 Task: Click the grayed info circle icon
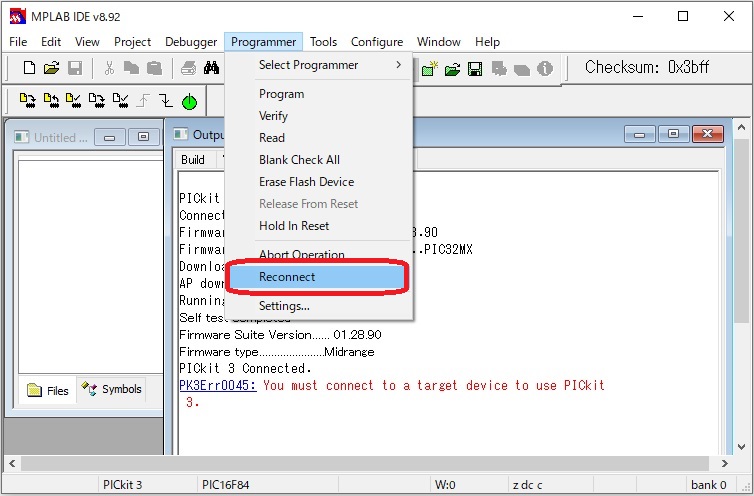click(545, 69)
